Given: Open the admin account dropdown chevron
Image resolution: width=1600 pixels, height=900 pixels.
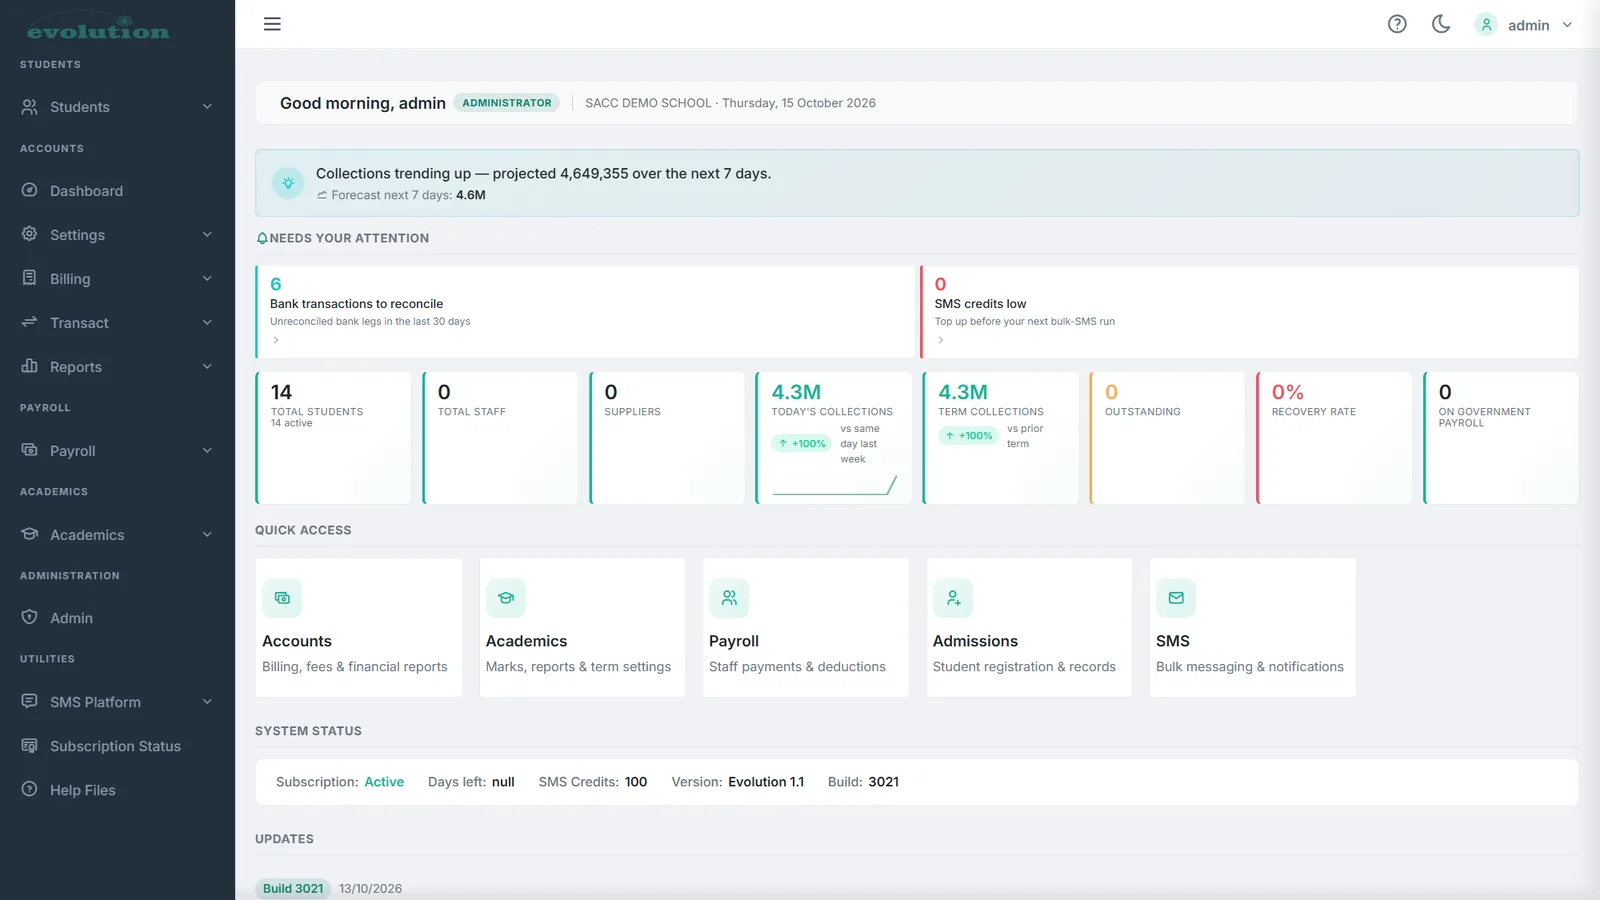Looking at the screenshot, I should coord(1567,25).
